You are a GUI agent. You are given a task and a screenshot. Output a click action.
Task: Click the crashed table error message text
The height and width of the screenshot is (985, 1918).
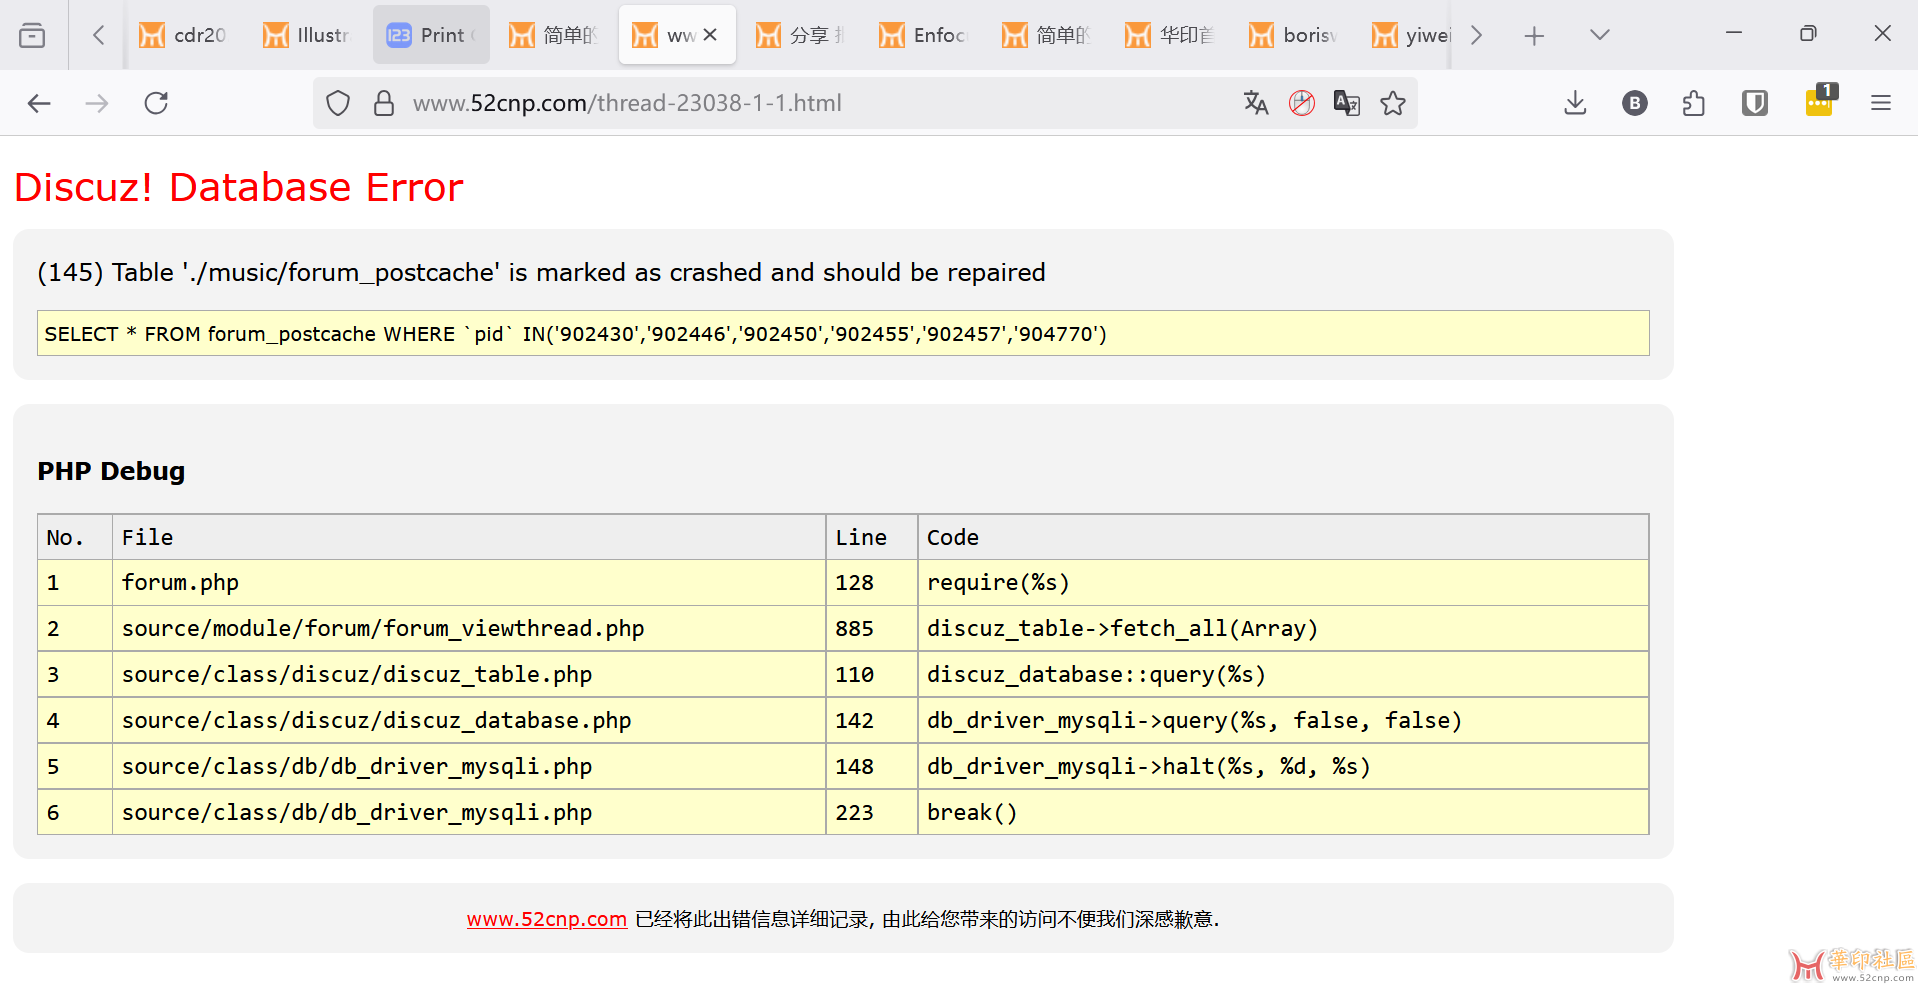coord(541,272)
